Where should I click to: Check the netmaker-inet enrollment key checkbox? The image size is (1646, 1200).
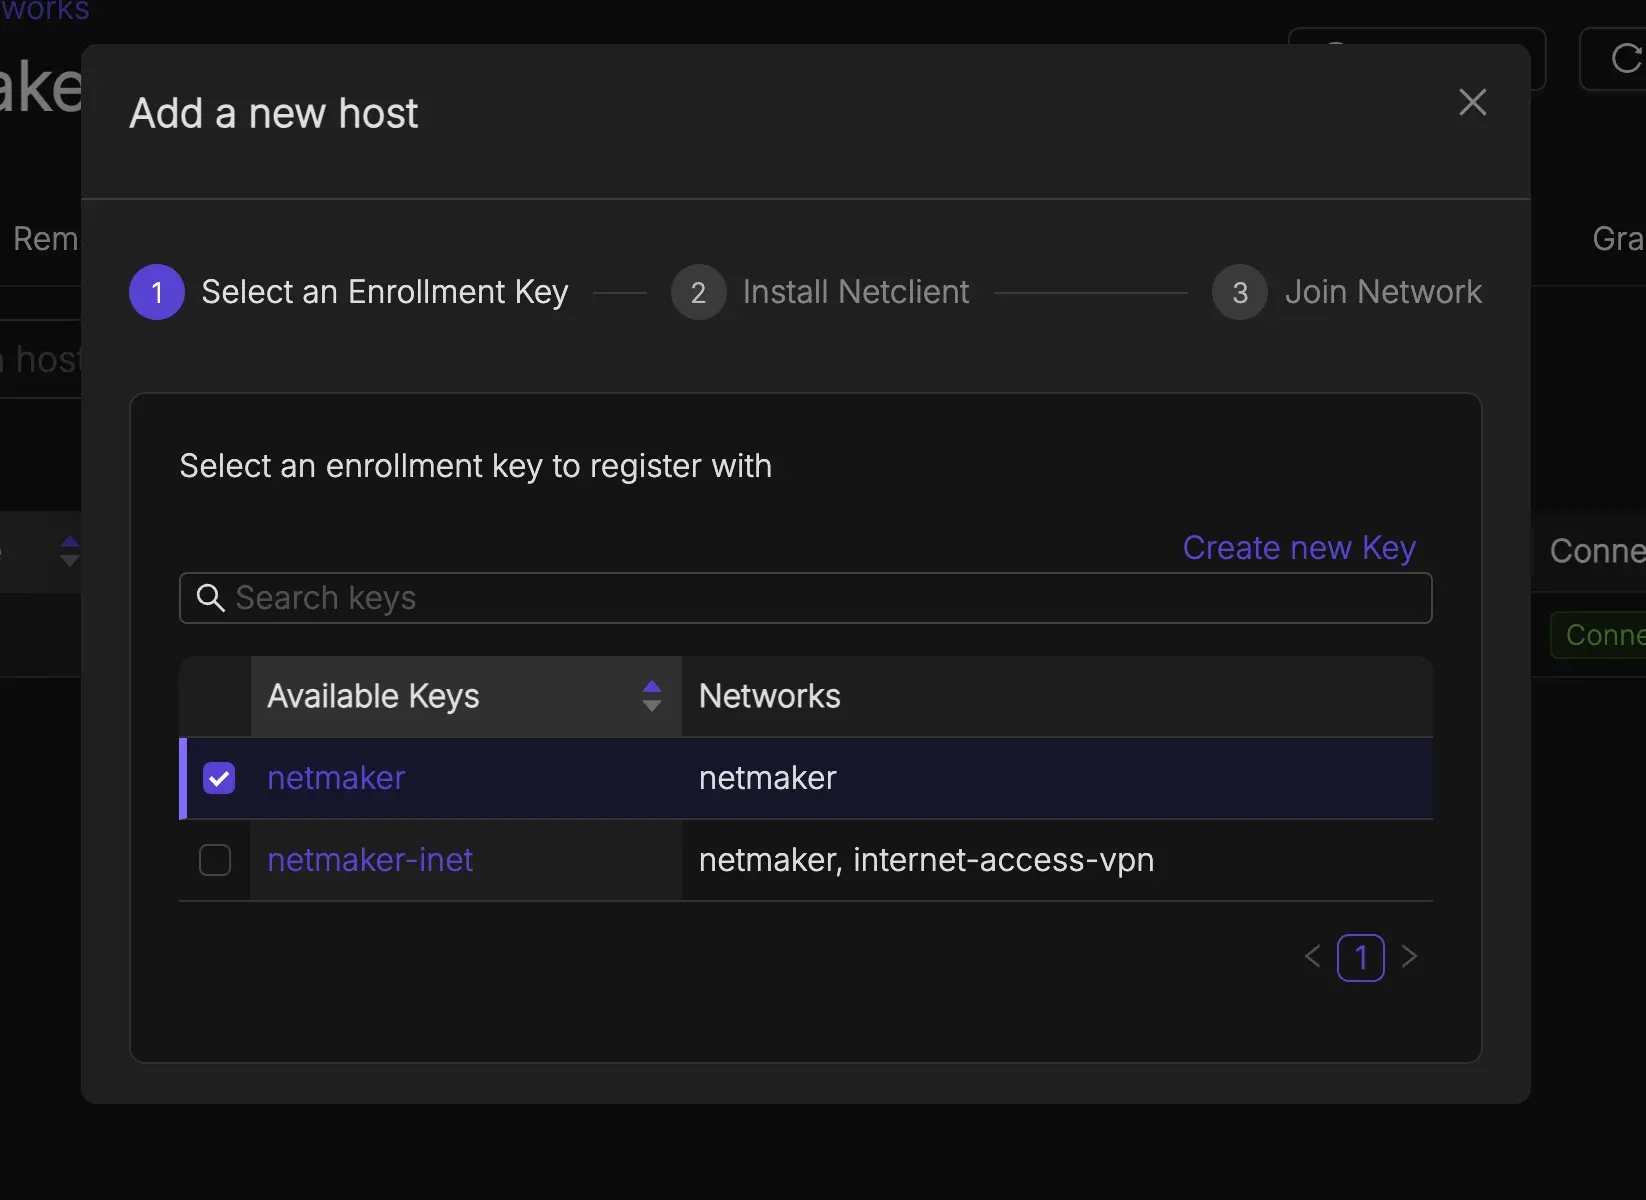(x=215, y=860)
